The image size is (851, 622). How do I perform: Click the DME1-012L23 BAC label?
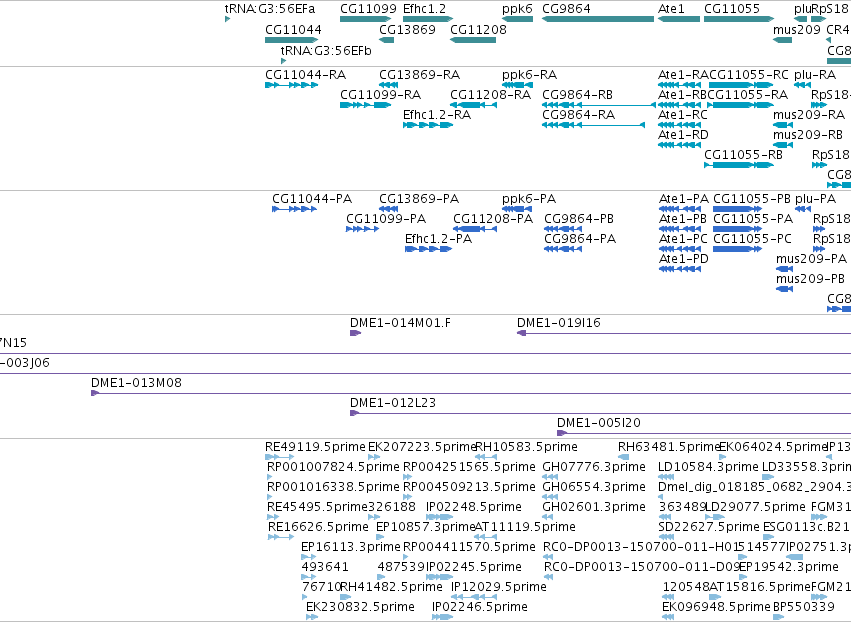tap(393, 403)
